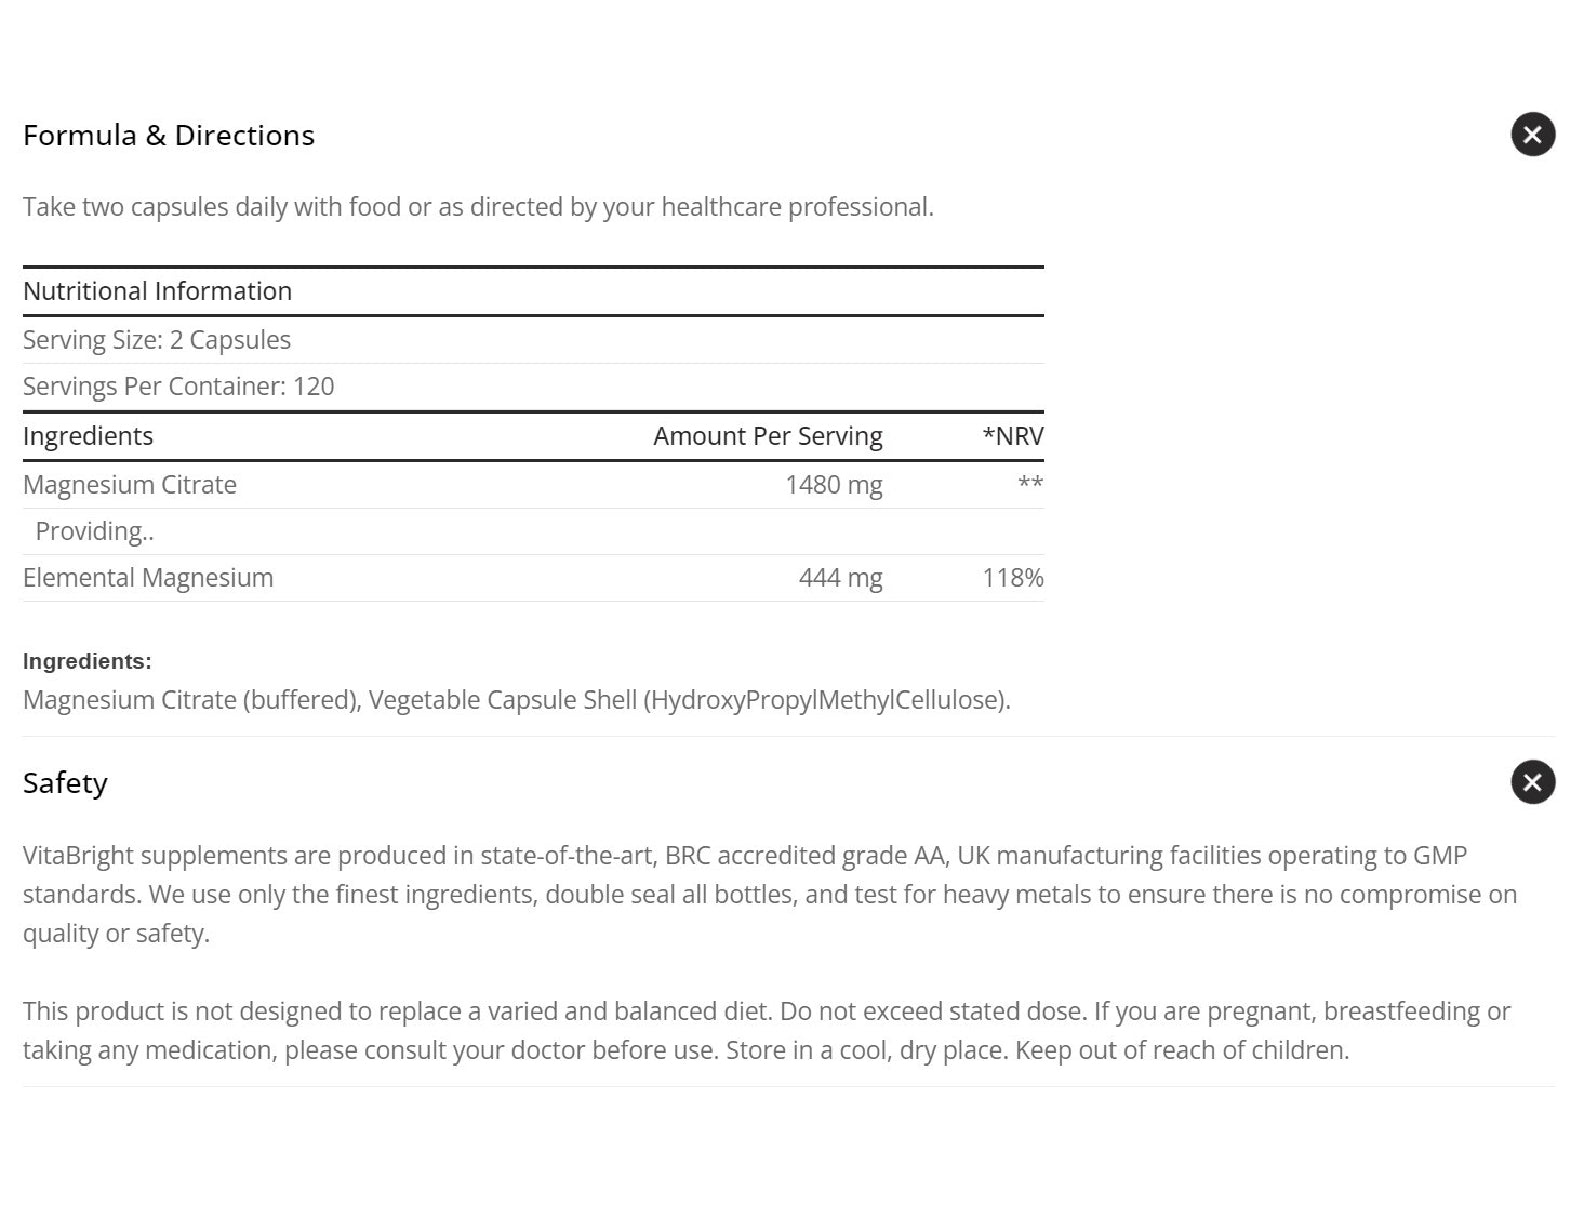Viewport: 1584px width, 1224px height.
Task: Click the Amount Per Serving column header
Action: (767, 436)
